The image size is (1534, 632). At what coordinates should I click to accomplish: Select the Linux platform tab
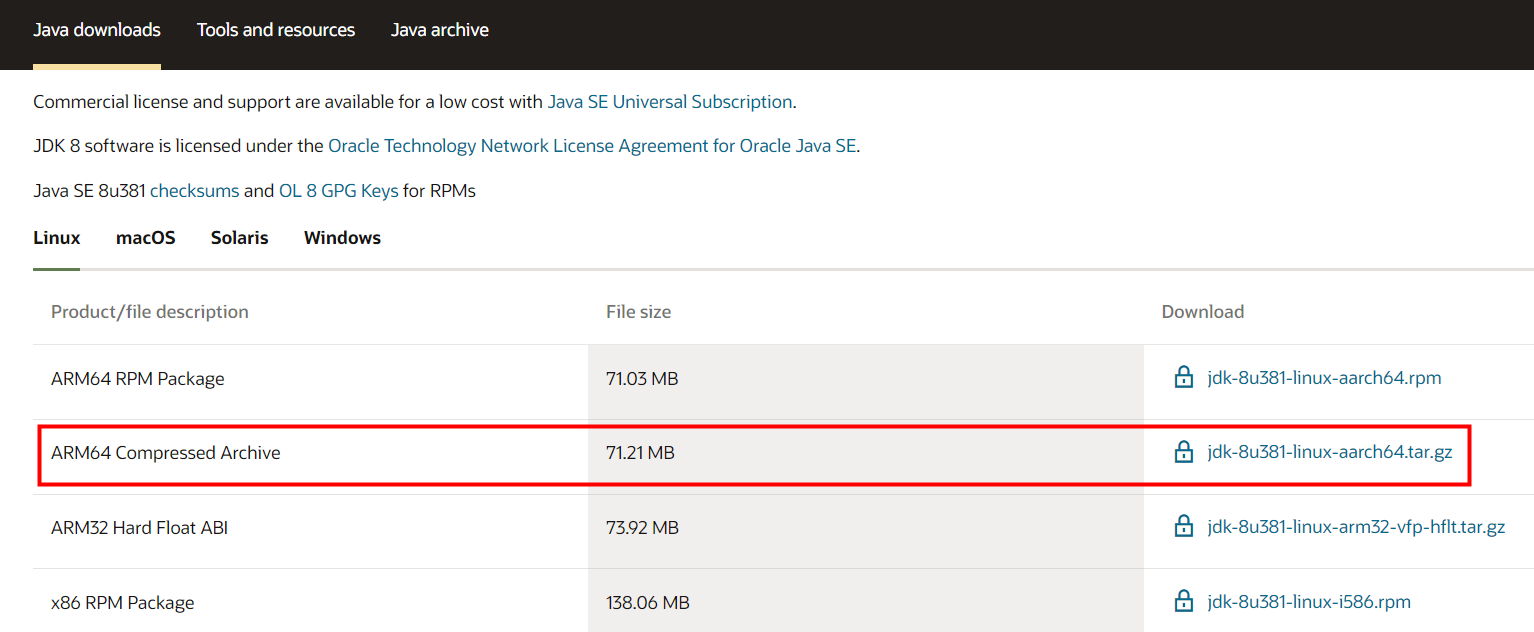57,238
